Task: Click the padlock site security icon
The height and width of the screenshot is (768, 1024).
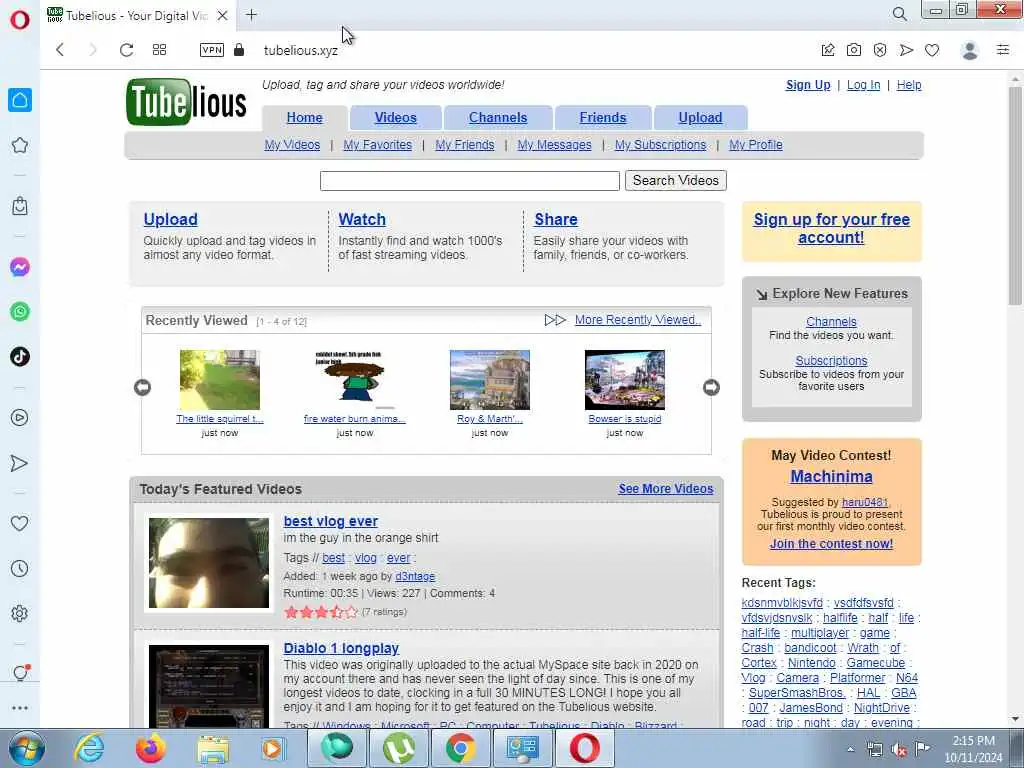Action: [239, 50]
